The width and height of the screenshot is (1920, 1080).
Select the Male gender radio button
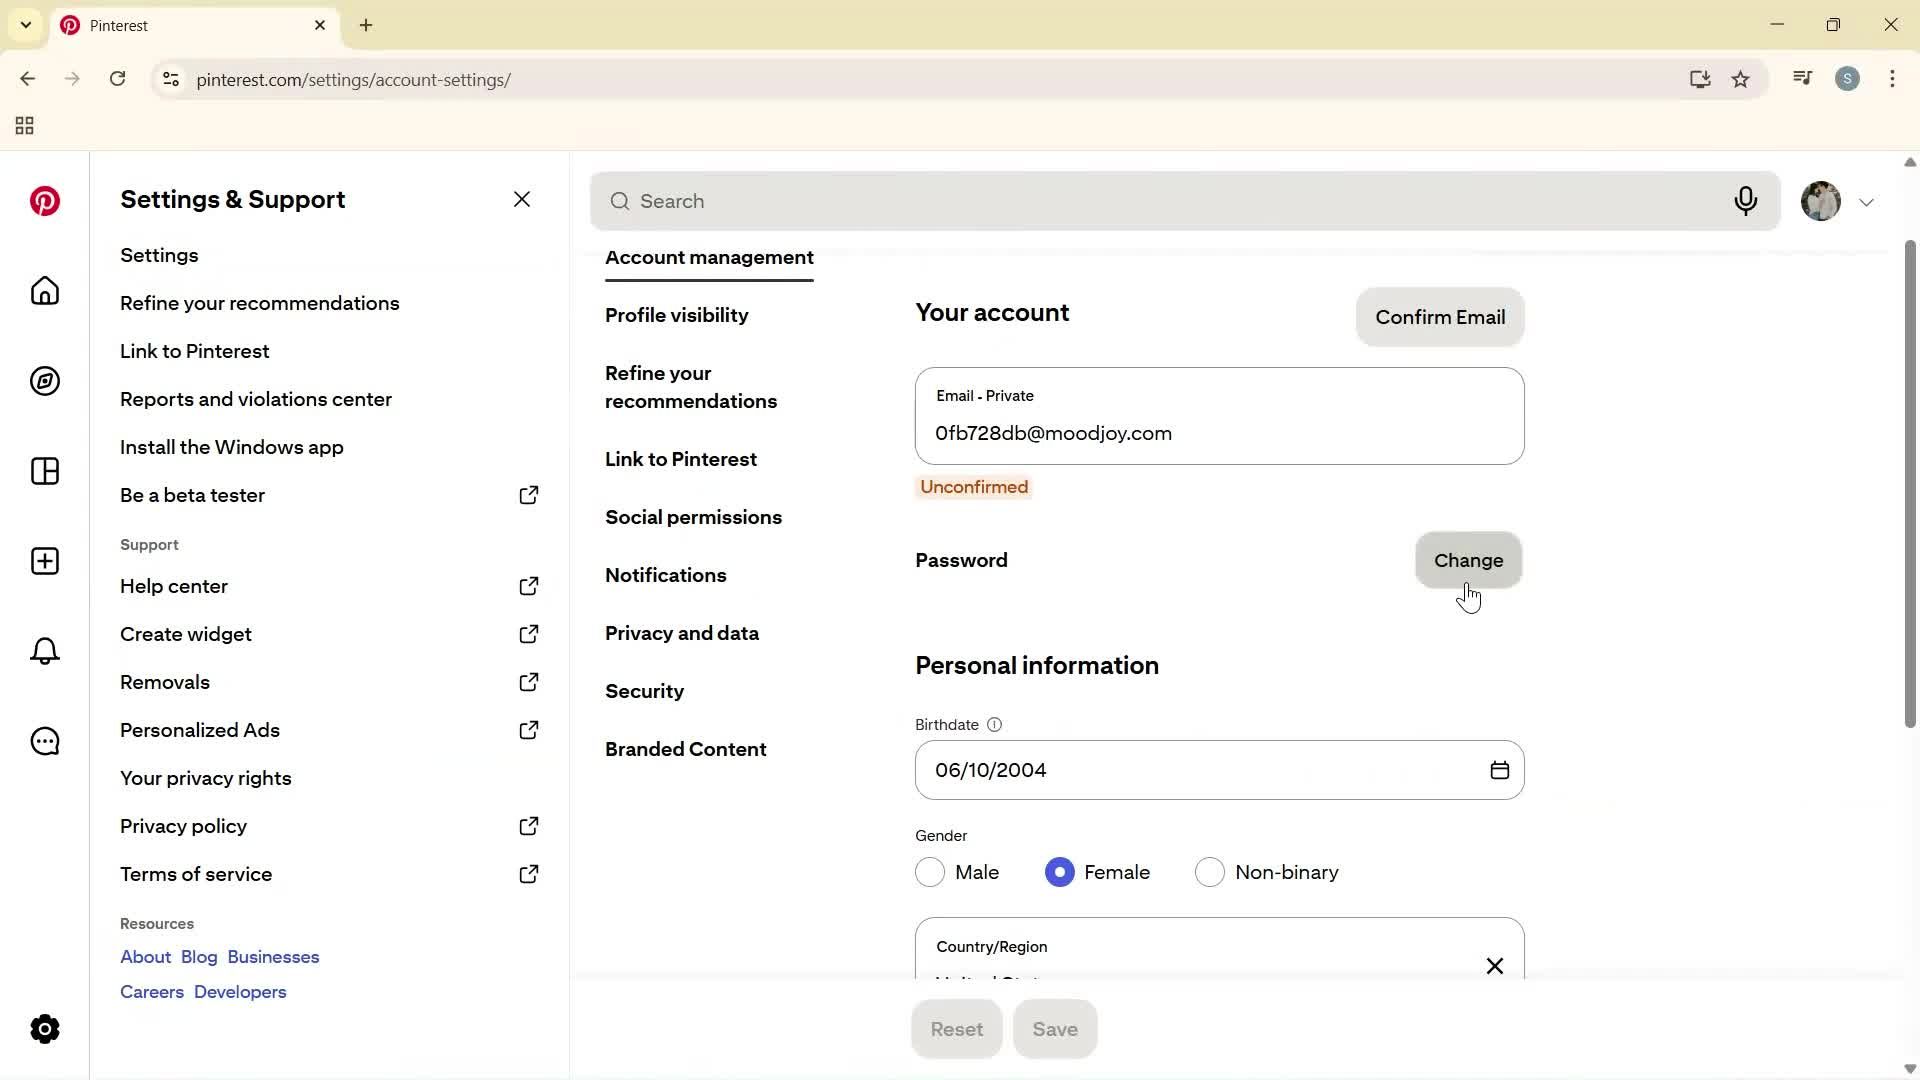930,872
